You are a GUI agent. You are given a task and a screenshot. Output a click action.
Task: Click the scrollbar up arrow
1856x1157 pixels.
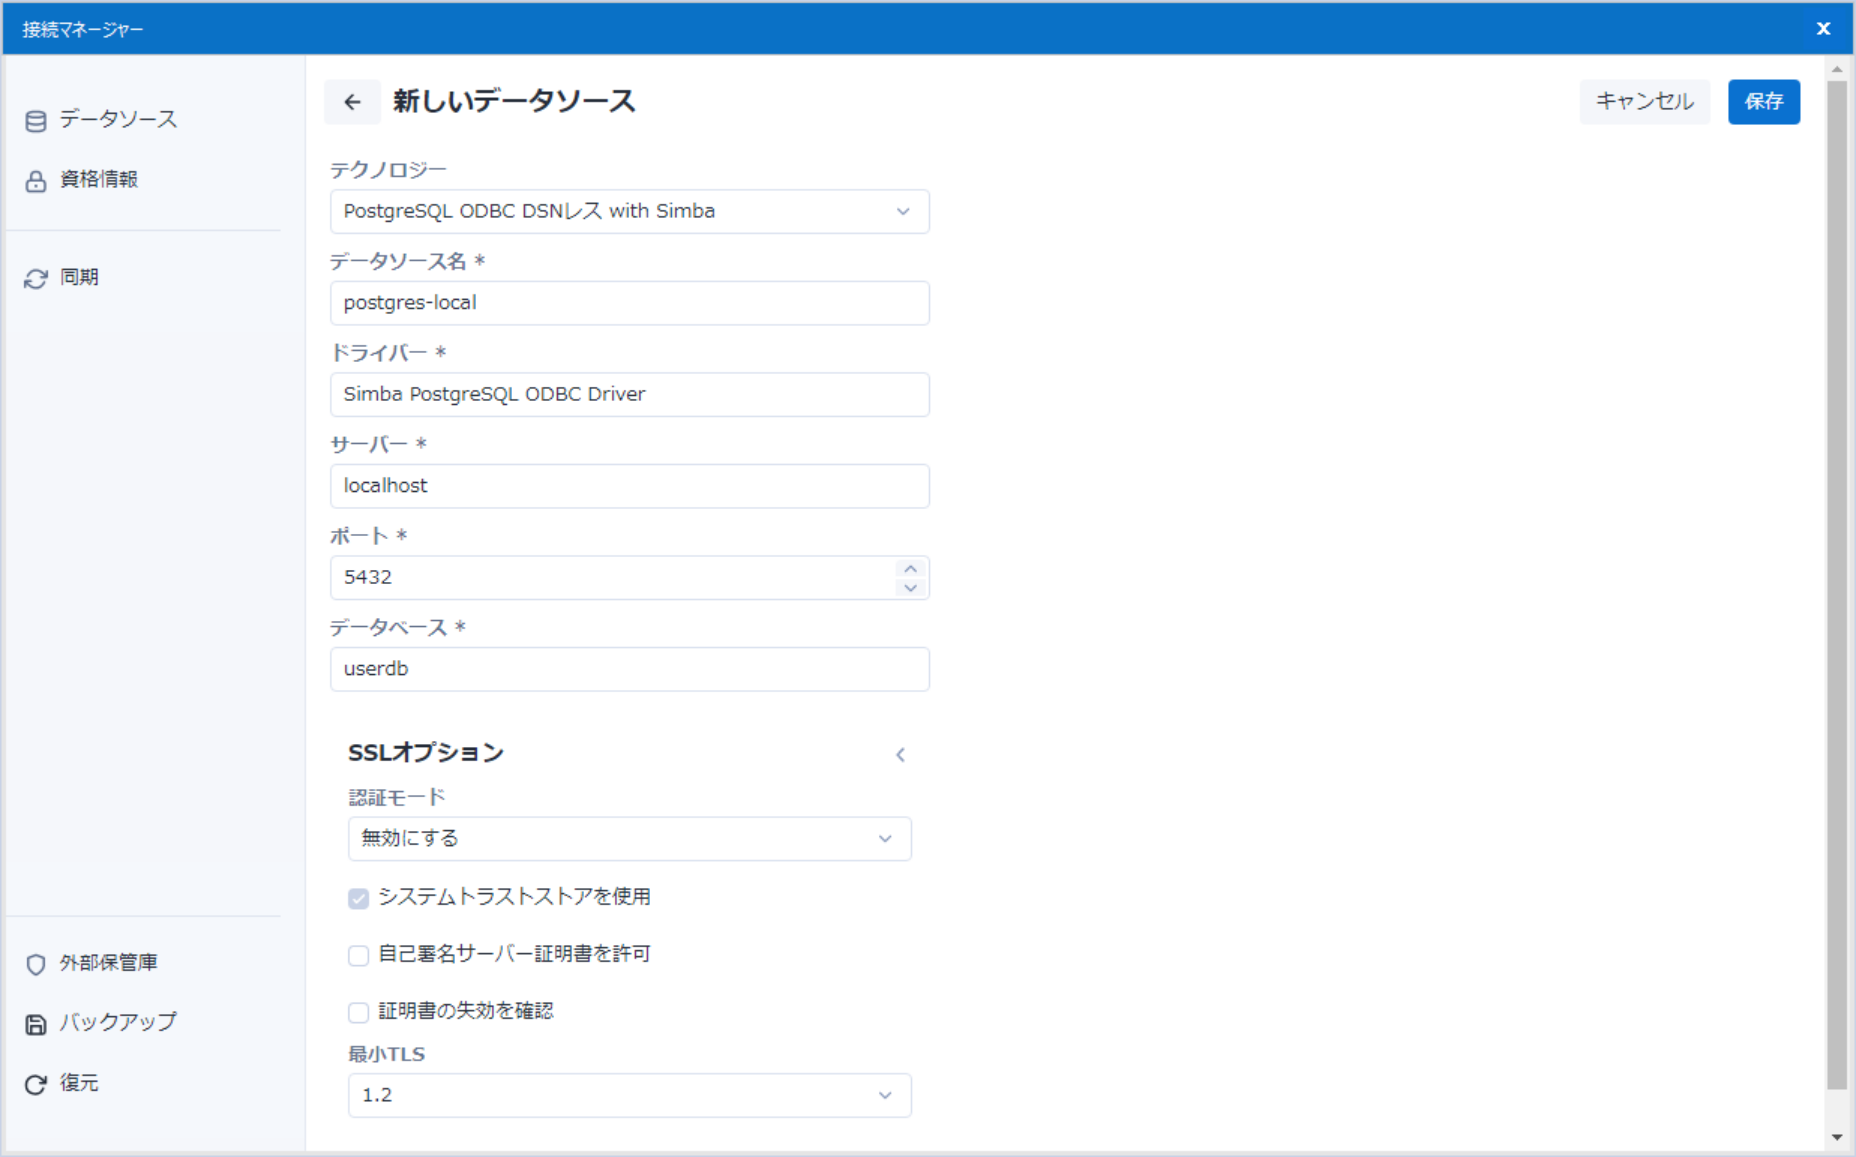click(x=1837, y=69)
